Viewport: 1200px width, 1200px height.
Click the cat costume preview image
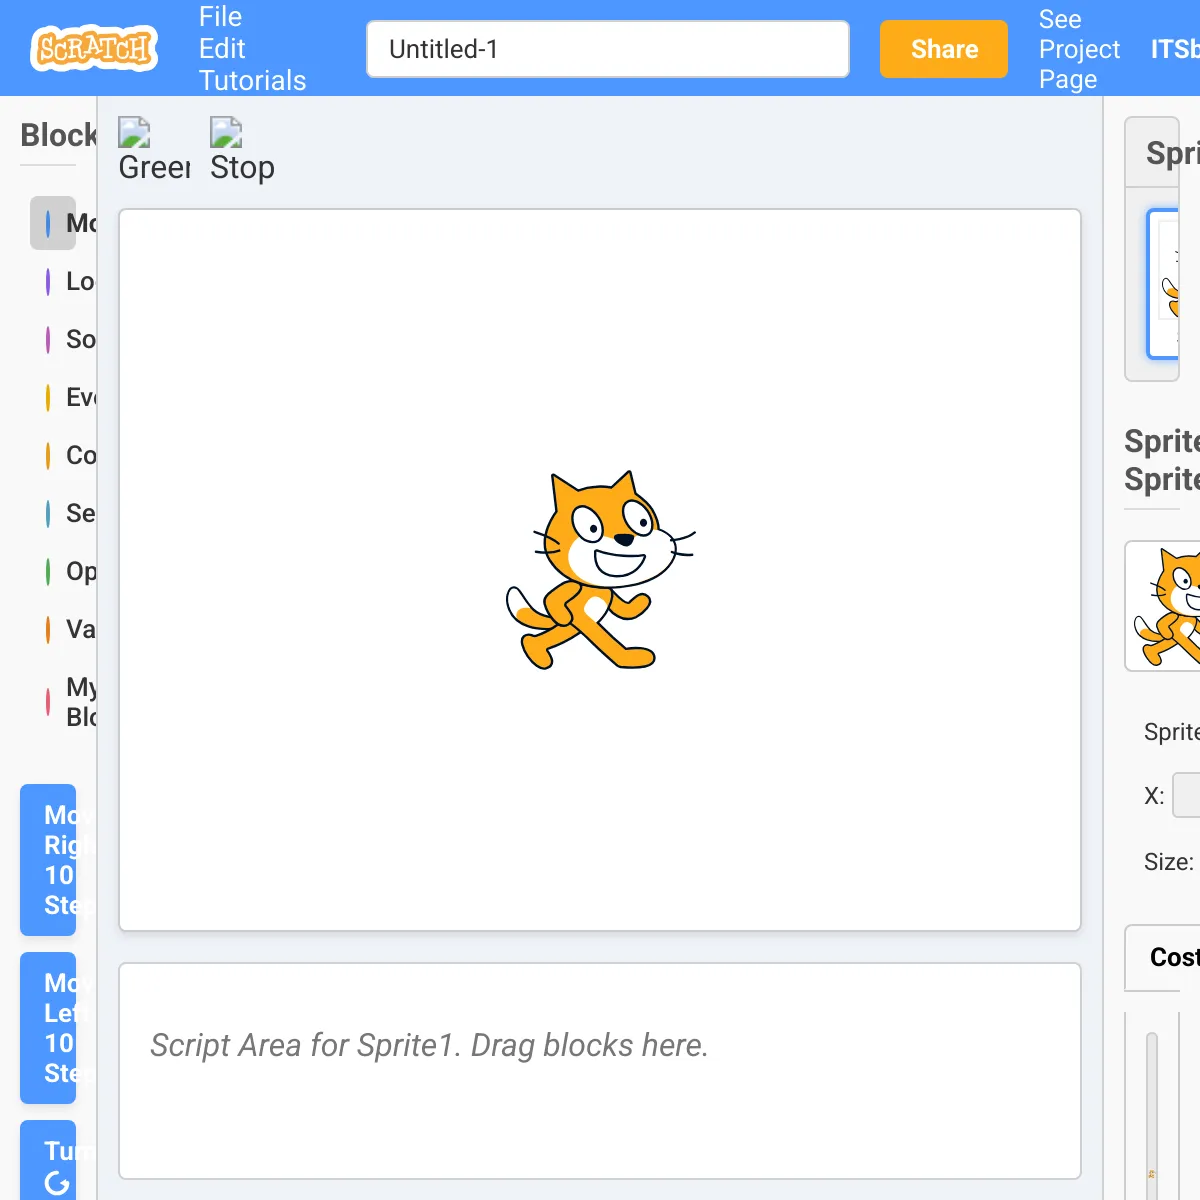coord(1163,606)
